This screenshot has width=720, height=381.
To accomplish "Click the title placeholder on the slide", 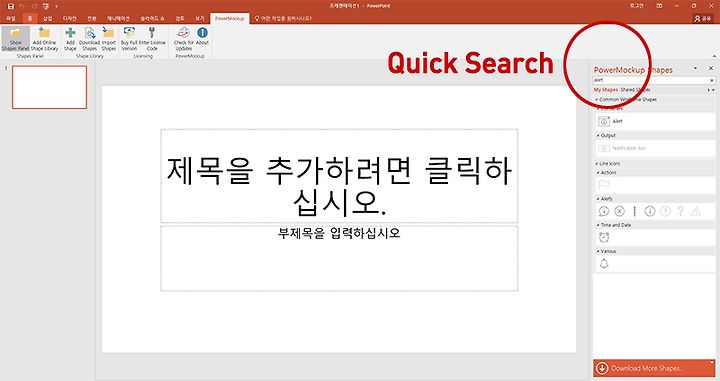I will 339,176.
